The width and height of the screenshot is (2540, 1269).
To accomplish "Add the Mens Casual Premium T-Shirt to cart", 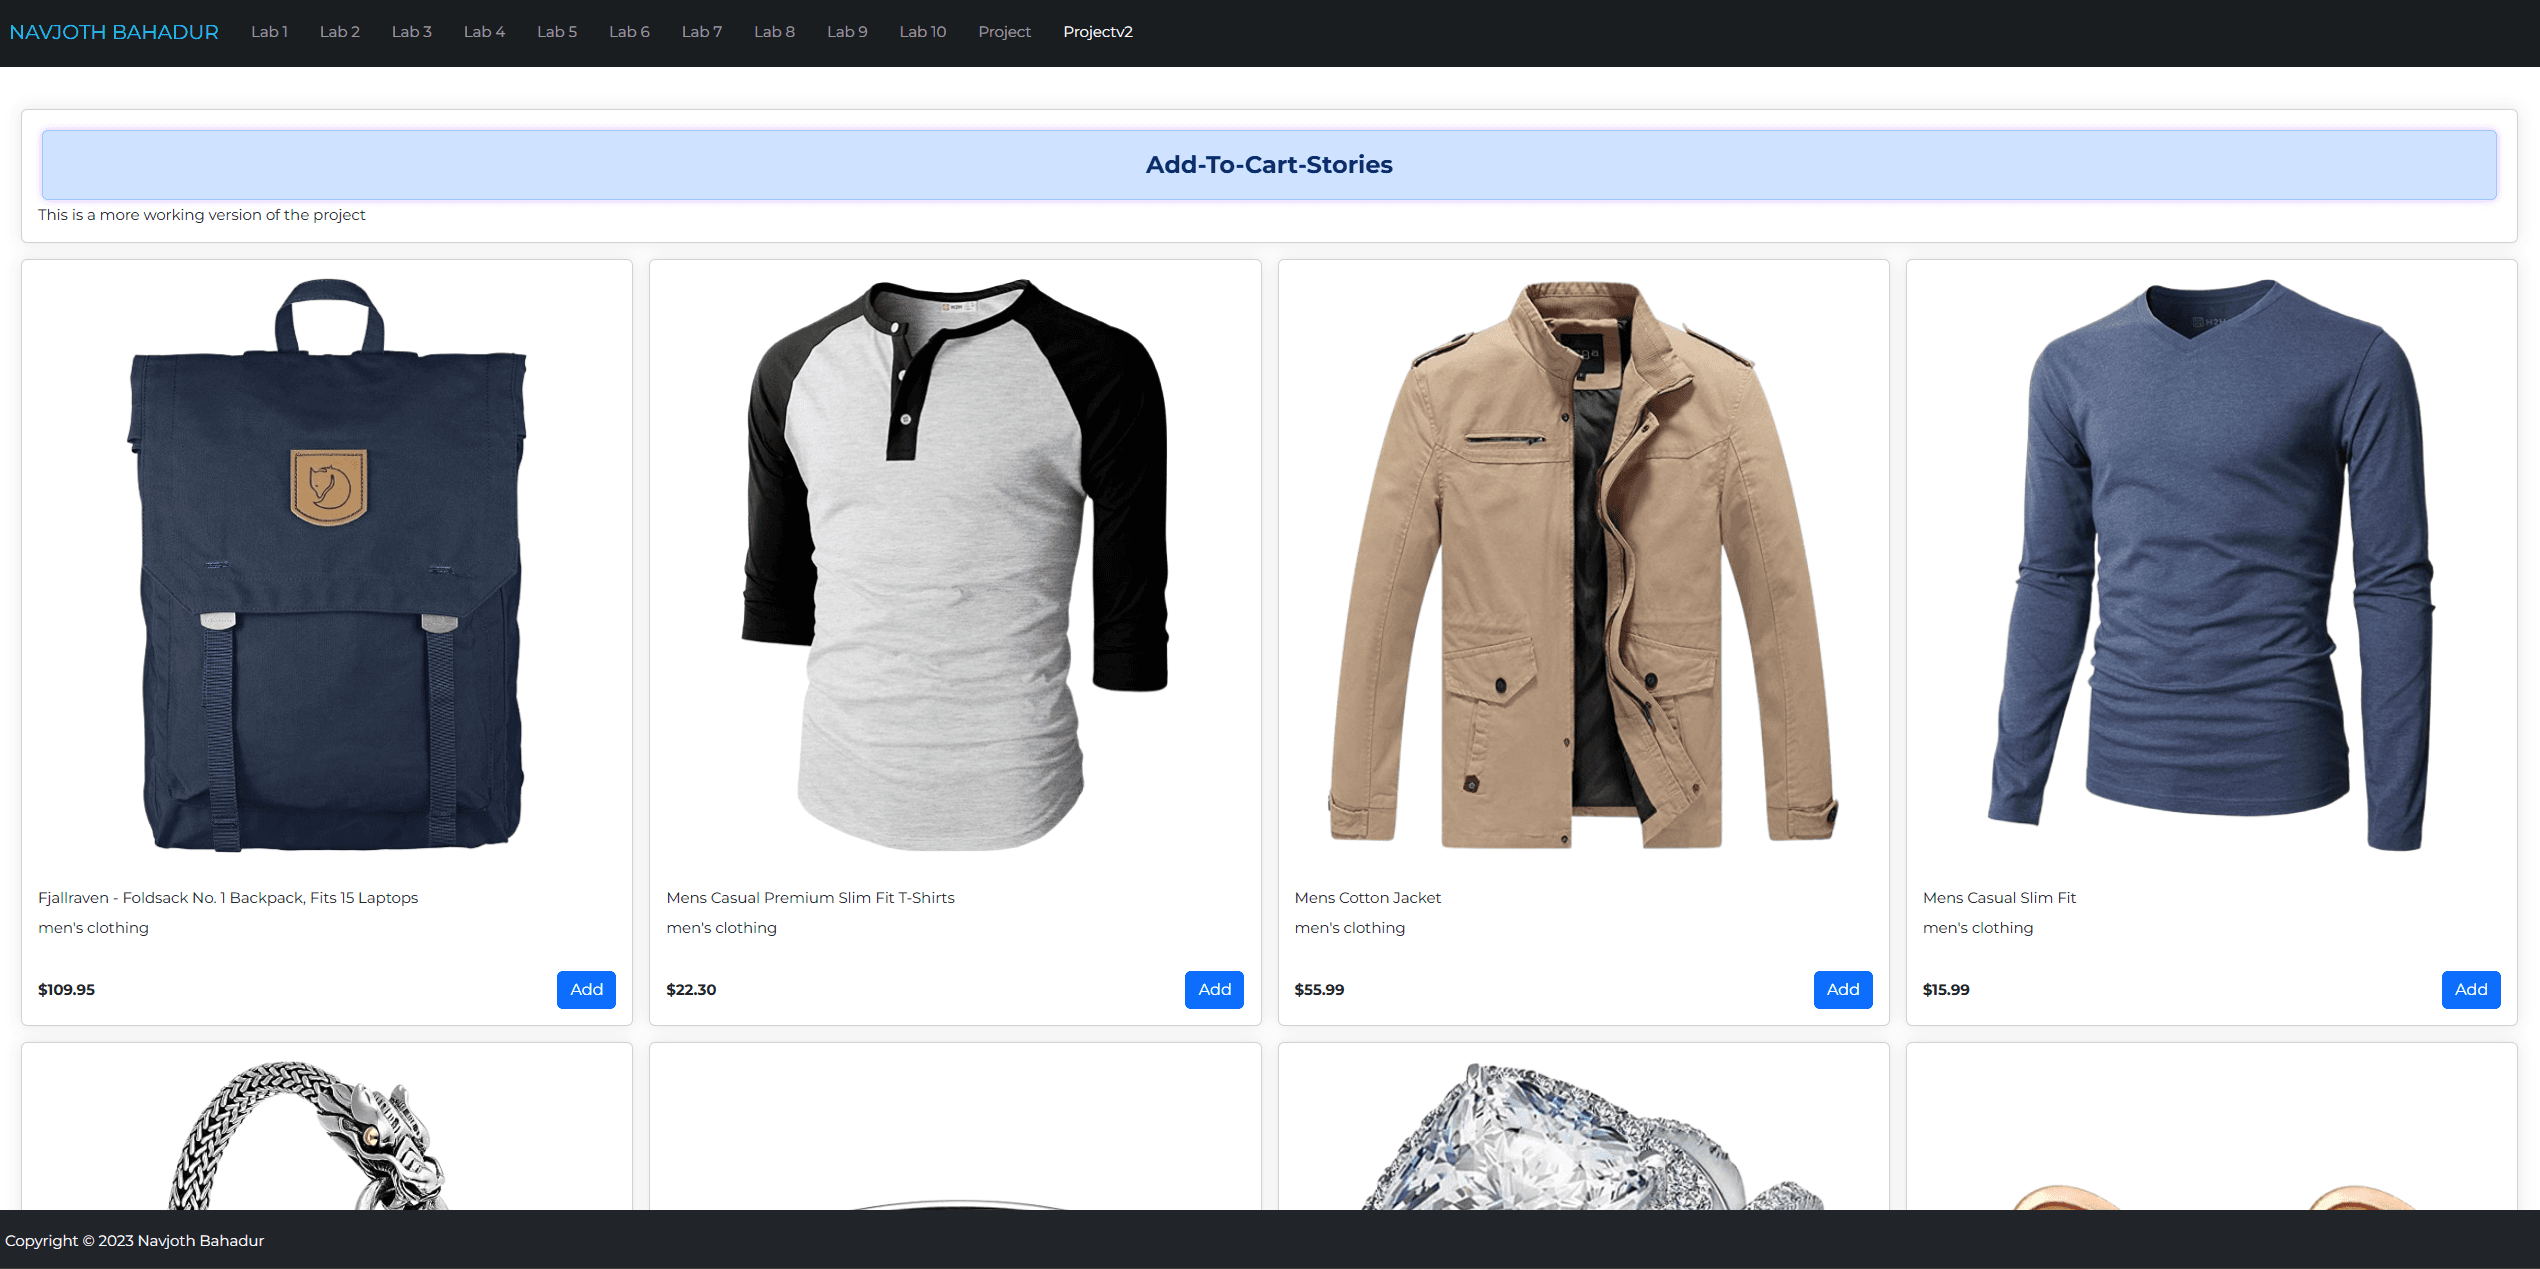I will (x=1214, y=989).
